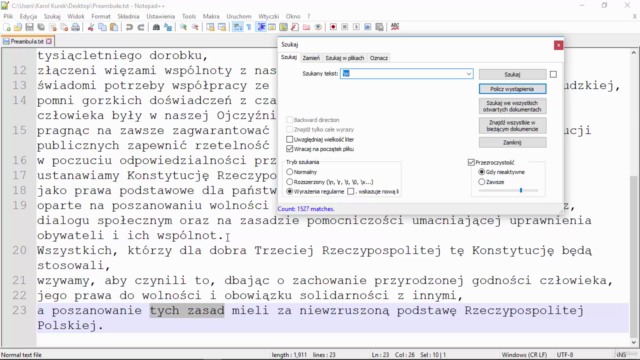
Task: Toggle the Word Wrap toolbar icon
Action: pyautogui.click(x=237, y=27)
